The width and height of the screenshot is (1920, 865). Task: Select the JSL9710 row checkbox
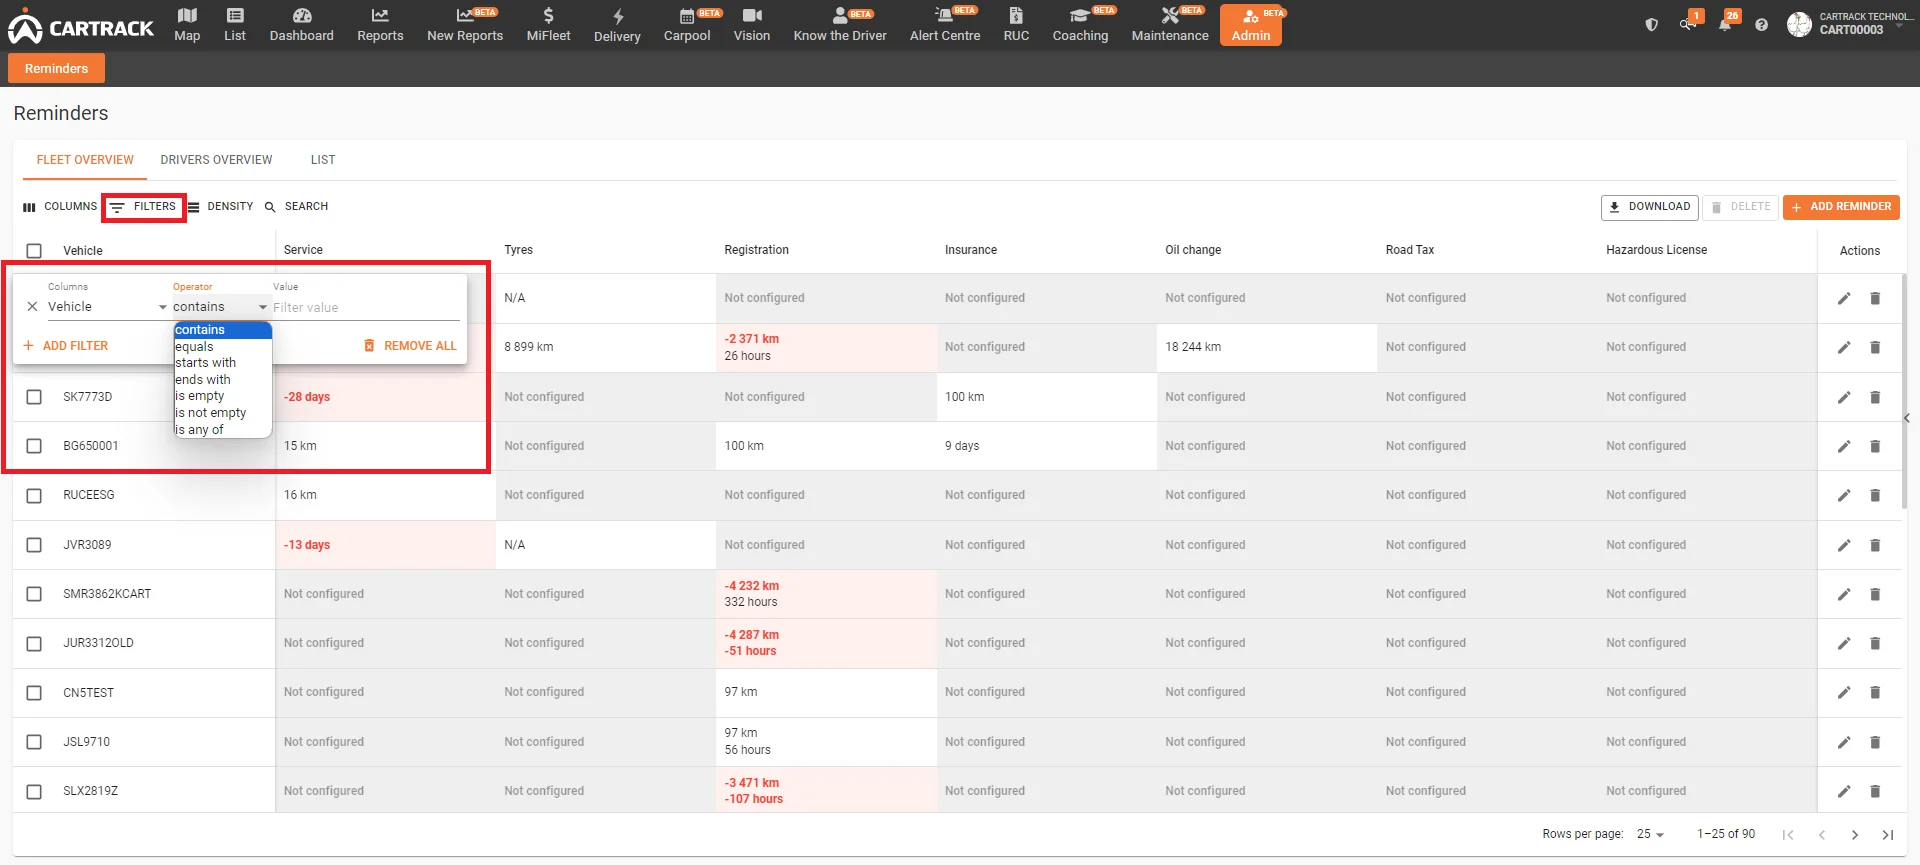[x=34, y=742]
